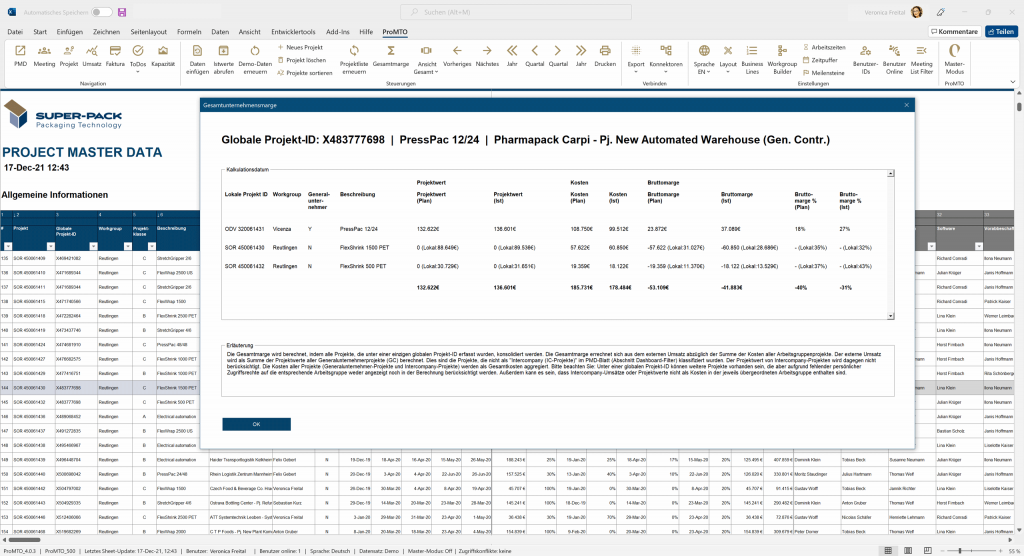Open the Meeting view icon
Image resolution: width=1024 pixels, height=556 pixels.
click(44, 53)
